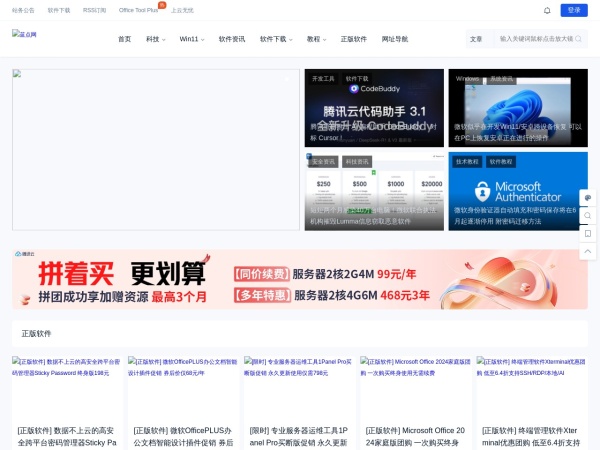Open the Microsoft Authenticator article card
Viewport: 600px width, 450px height.
518,191
